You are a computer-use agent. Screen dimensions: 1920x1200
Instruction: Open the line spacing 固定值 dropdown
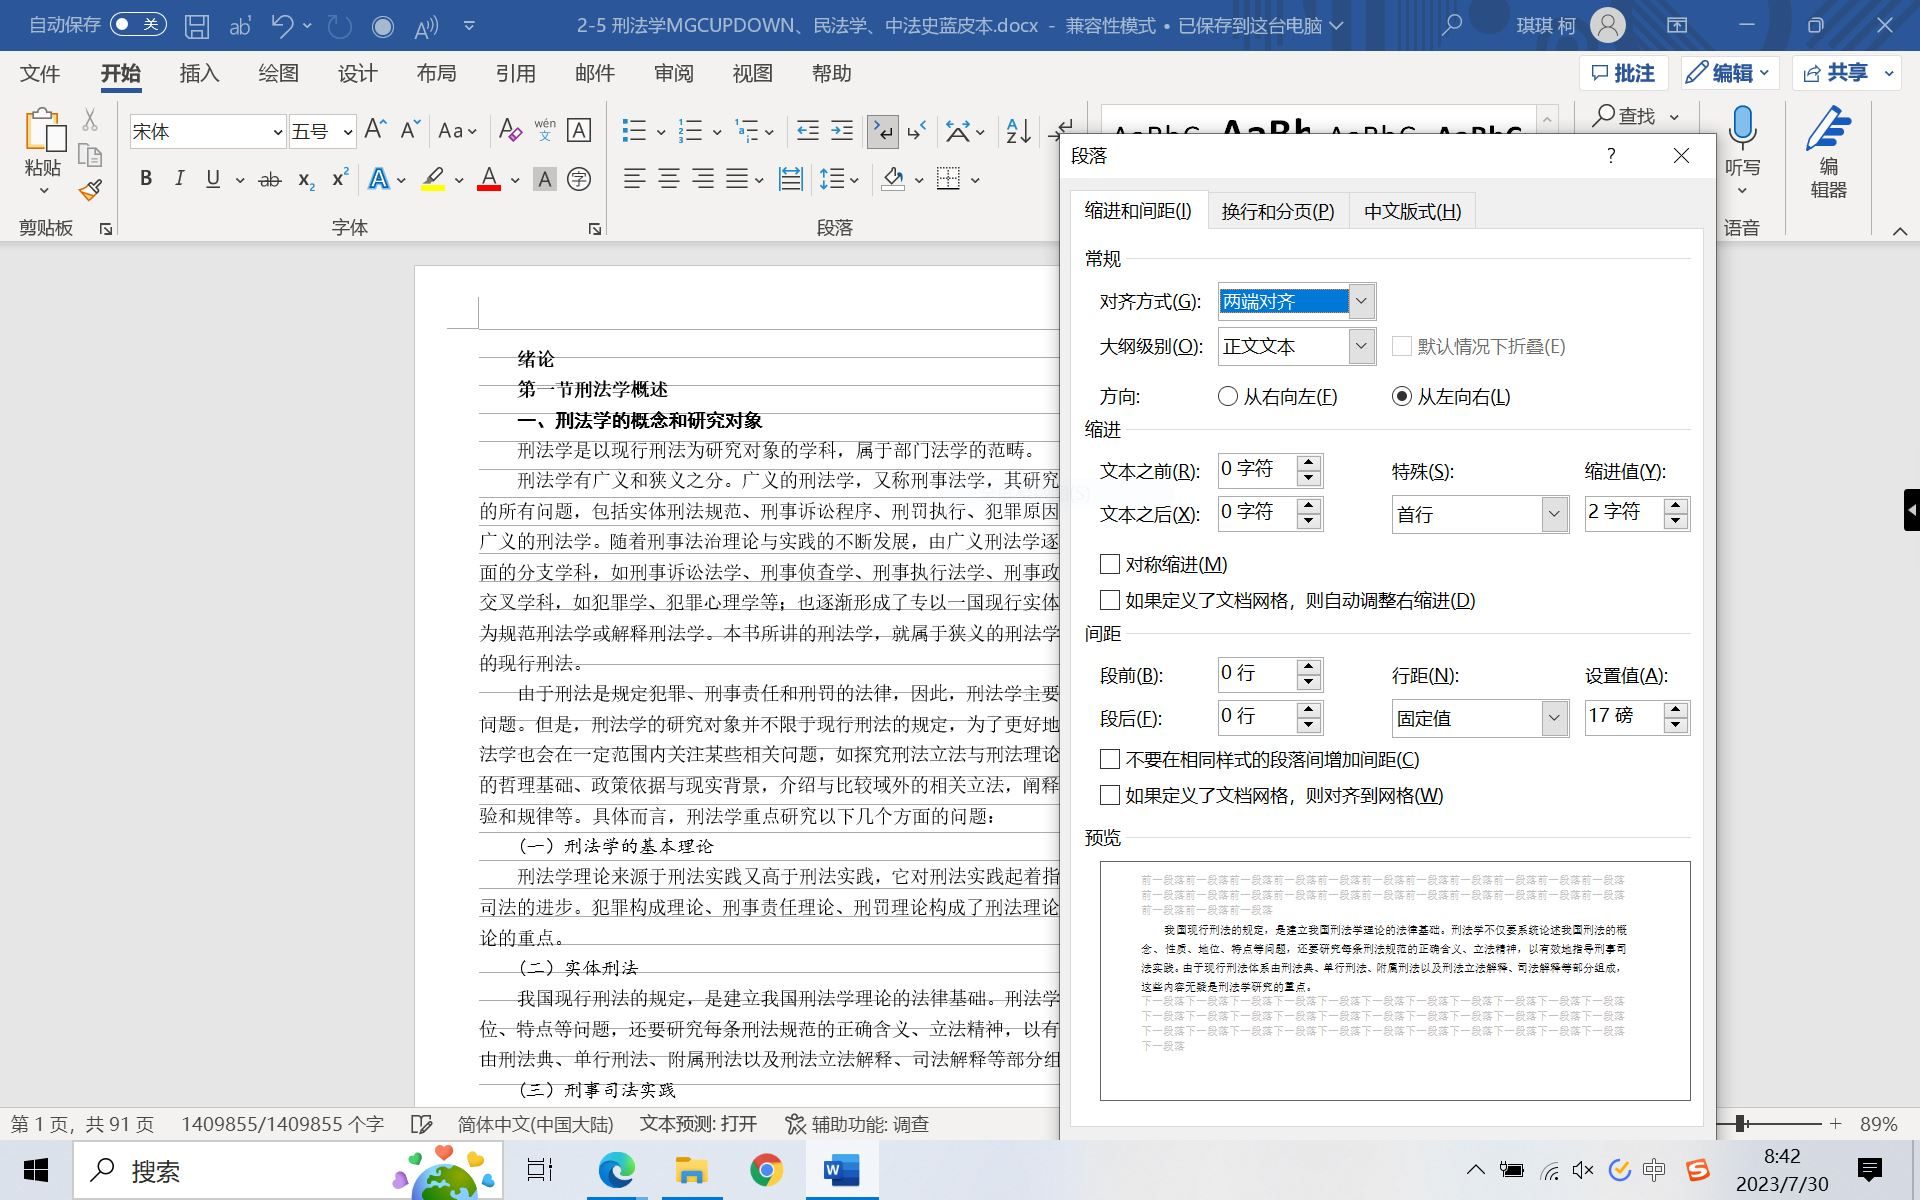tap(1554, 718)
